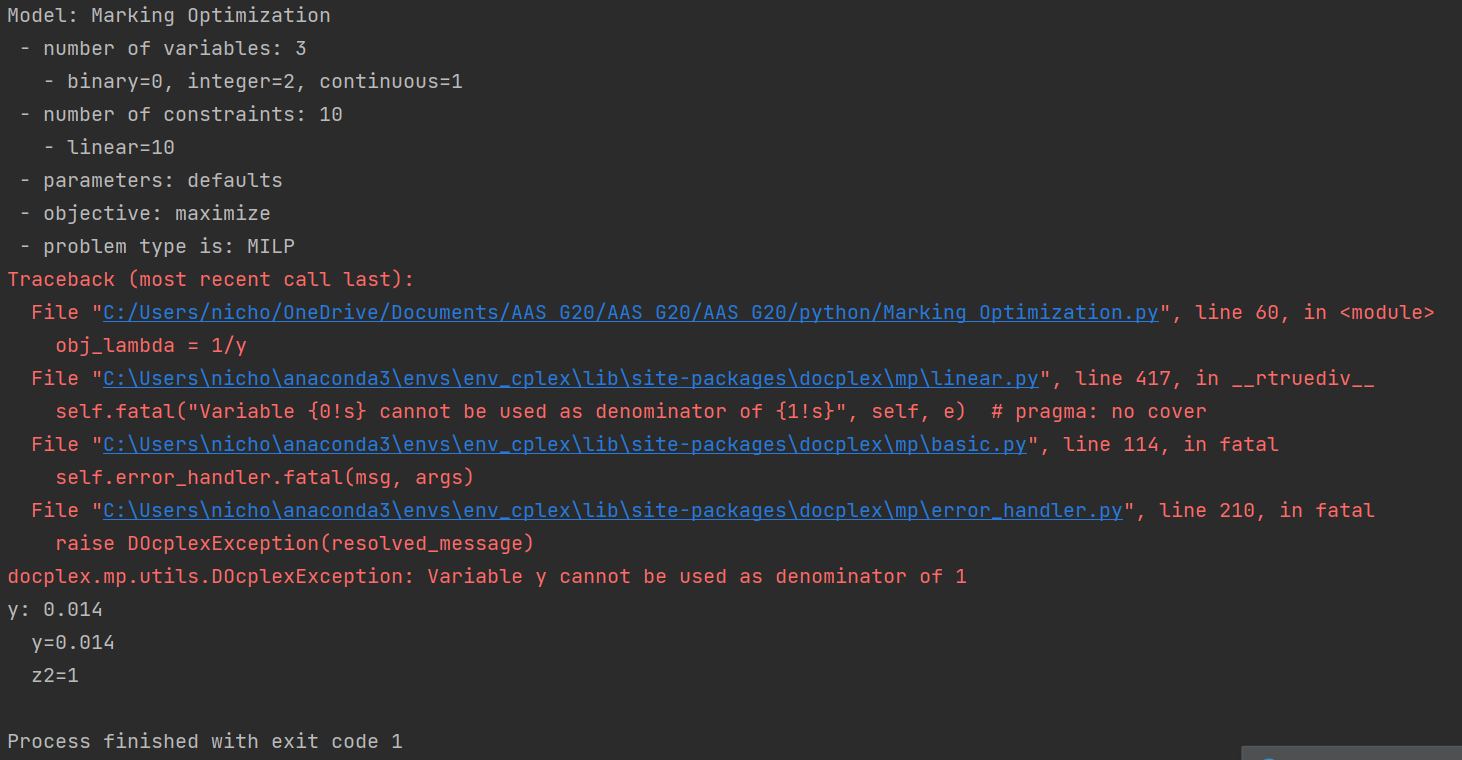The width and height of the screenshot is (1462, 760).
Task: Open the Marking_Optimization.py traceback link
Action: pos(630,313)
